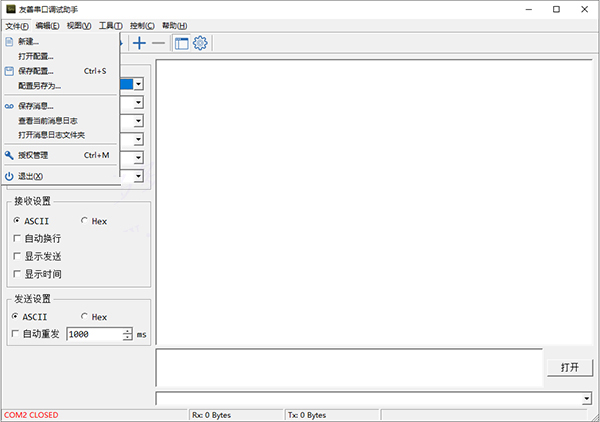
Task: Open the 文件(F) menu
Action: [x=17, y=26]
